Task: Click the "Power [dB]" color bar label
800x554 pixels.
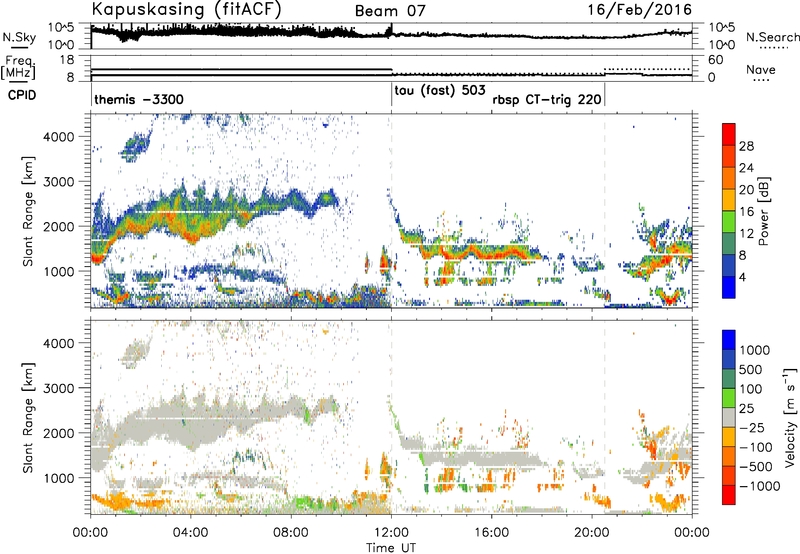Action: 763,211
